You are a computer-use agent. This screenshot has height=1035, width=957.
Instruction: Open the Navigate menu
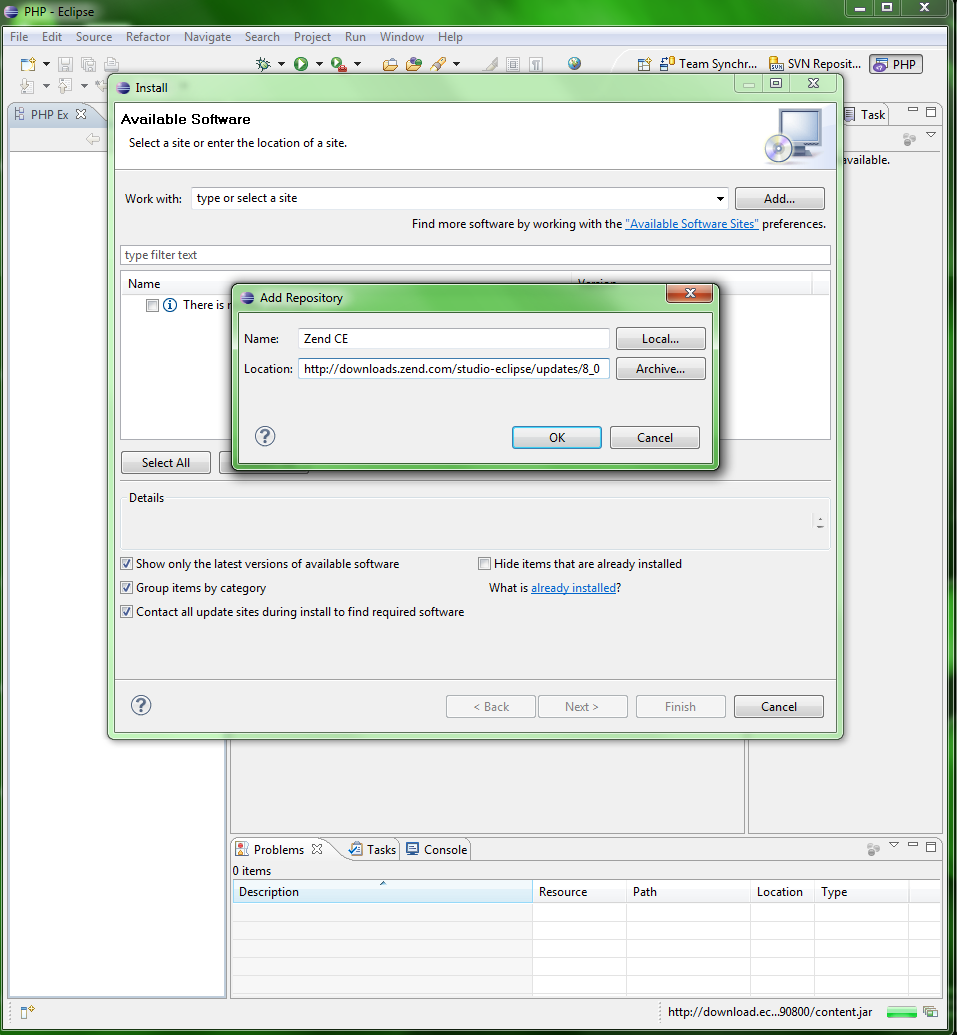(207, 37)
